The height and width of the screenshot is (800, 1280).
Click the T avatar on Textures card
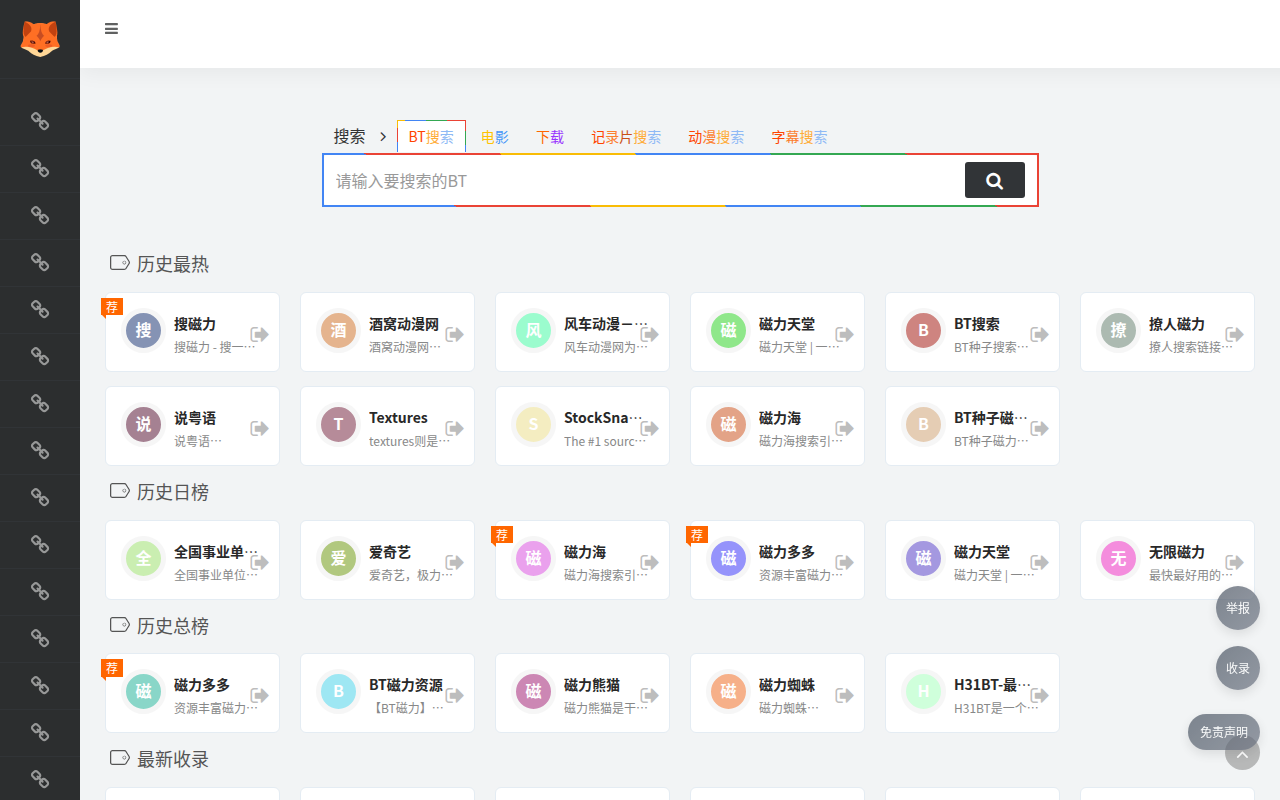tap(339, 425)
